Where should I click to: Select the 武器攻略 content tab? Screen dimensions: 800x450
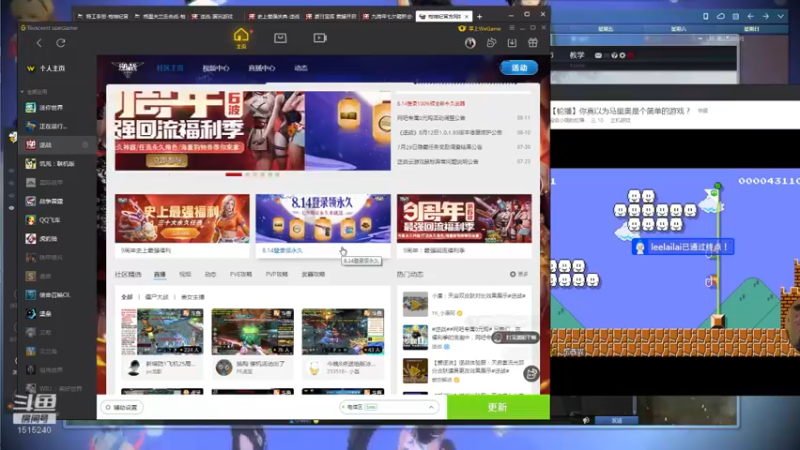click(313, 274)
